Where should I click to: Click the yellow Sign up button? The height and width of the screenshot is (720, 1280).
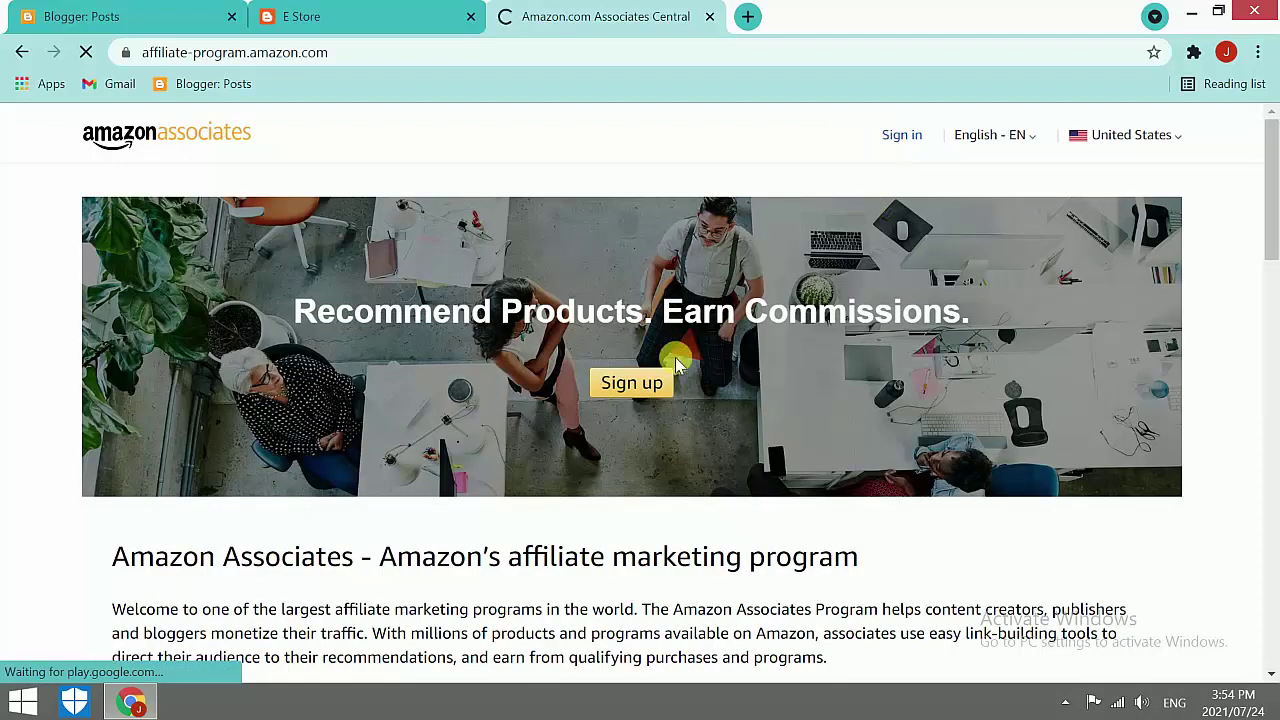point(632,383)
